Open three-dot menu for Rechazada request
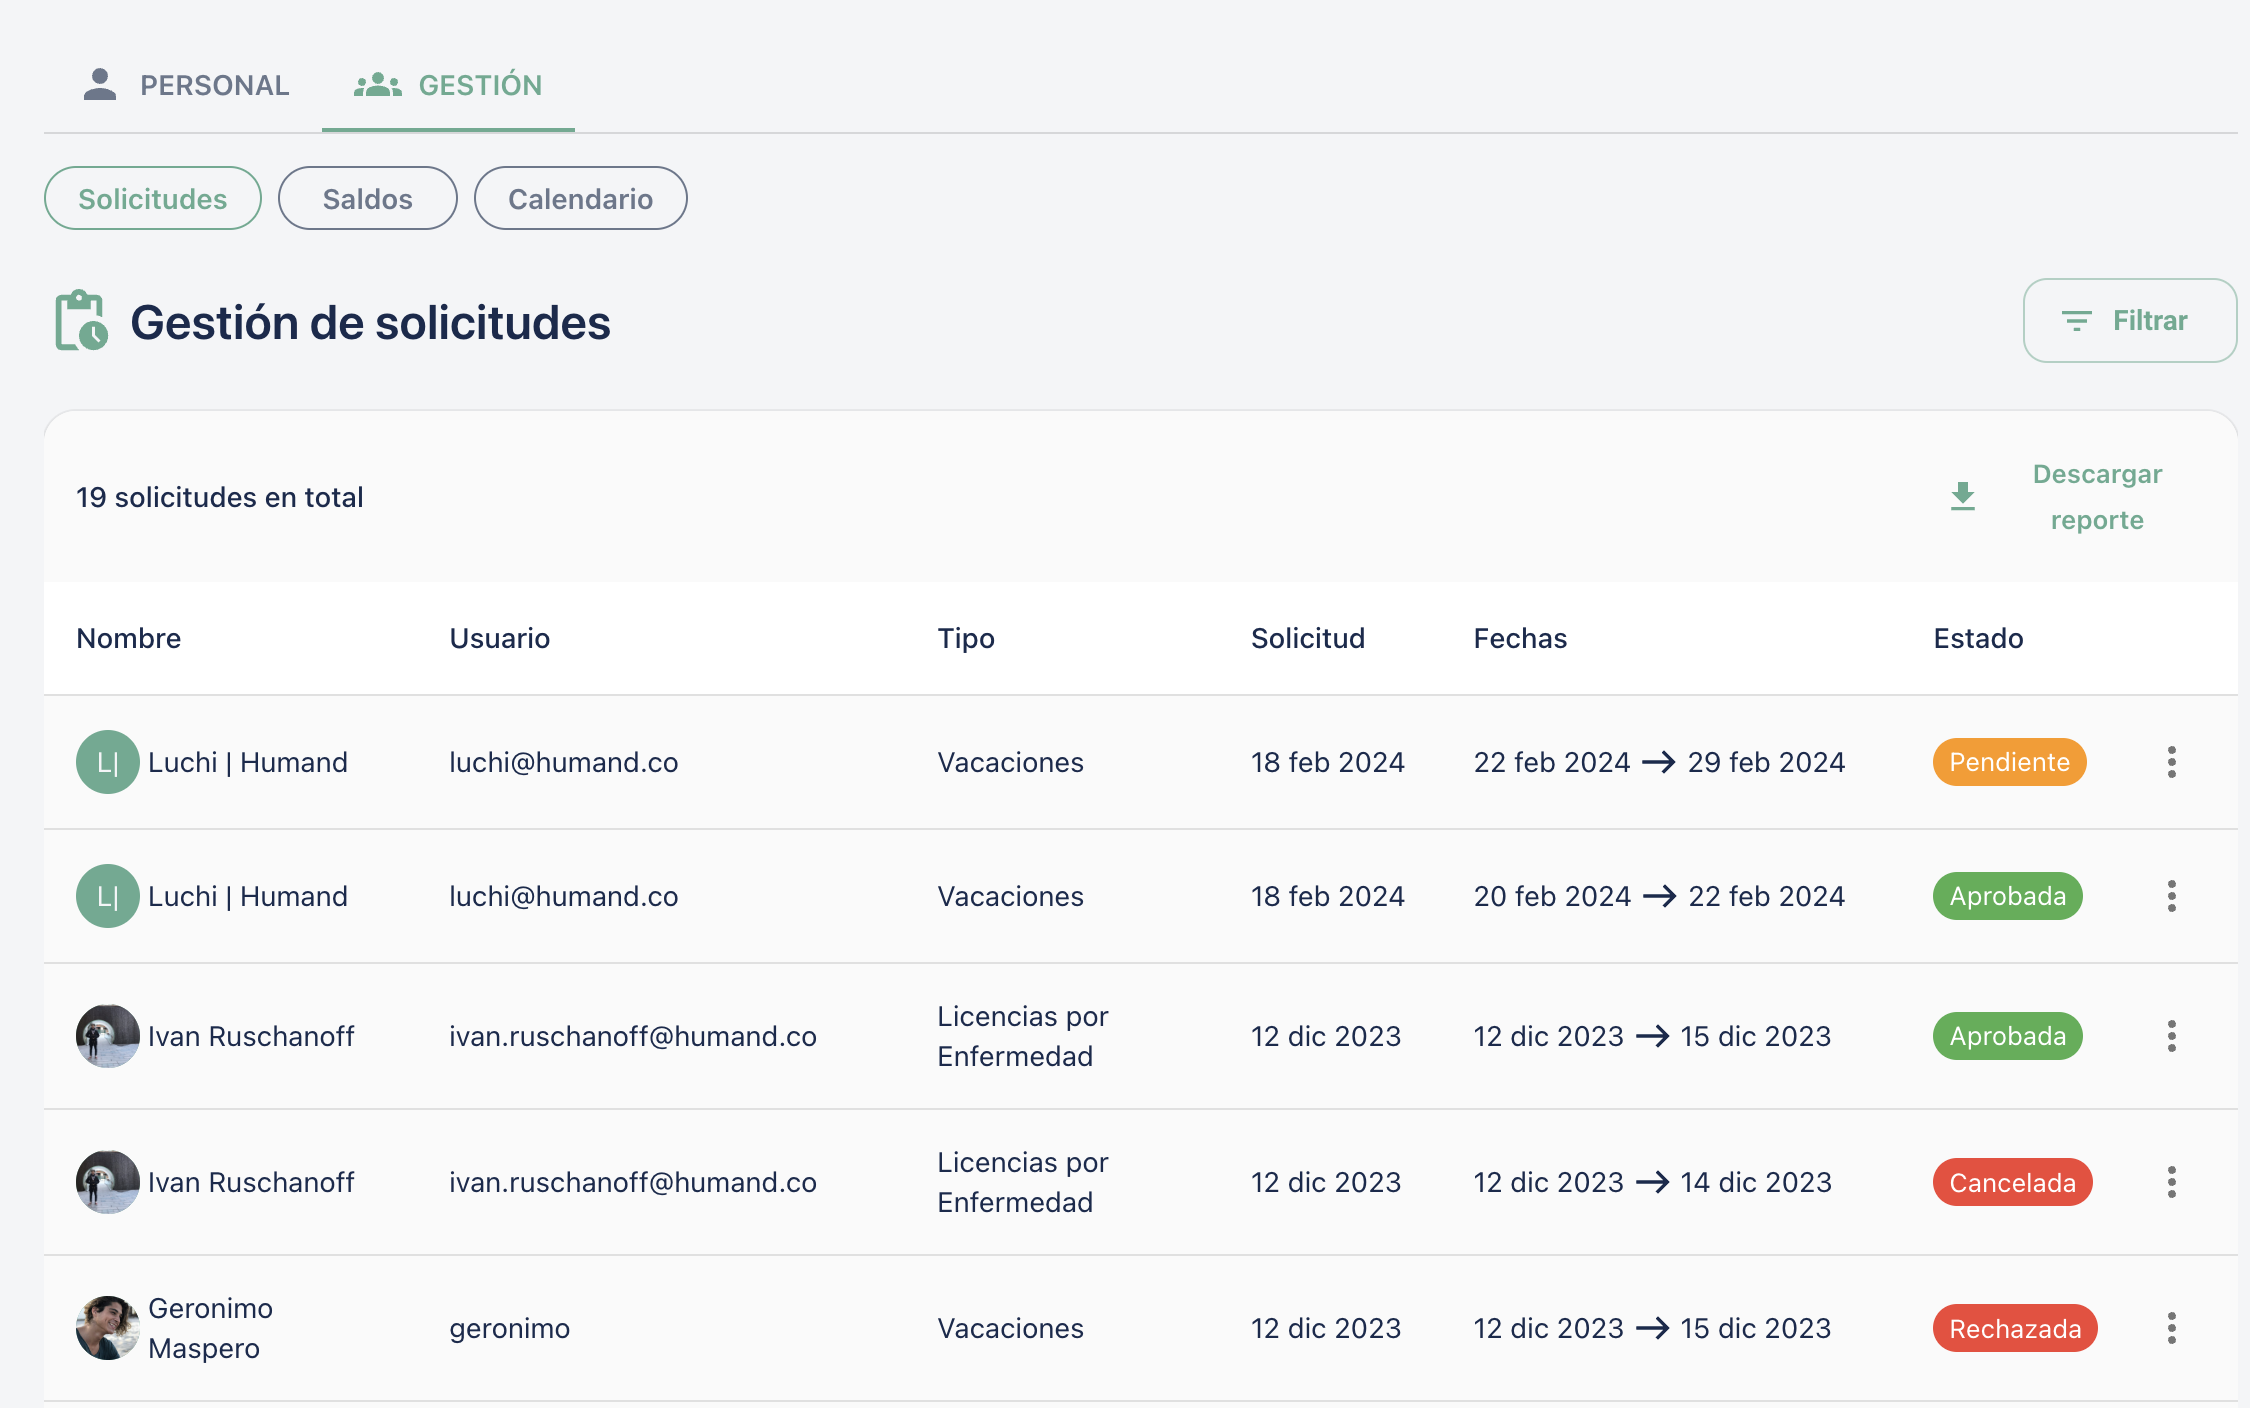This screenshot has height=1408, width=2250. (x=2171, y=1328)
